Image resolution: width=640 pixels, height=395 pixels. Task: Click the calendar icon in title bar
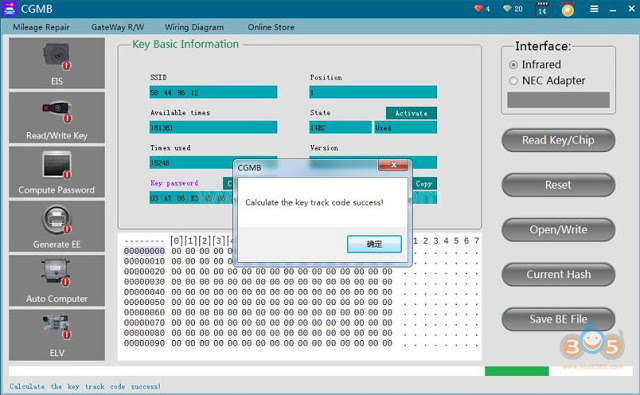[x=542, y=9]
